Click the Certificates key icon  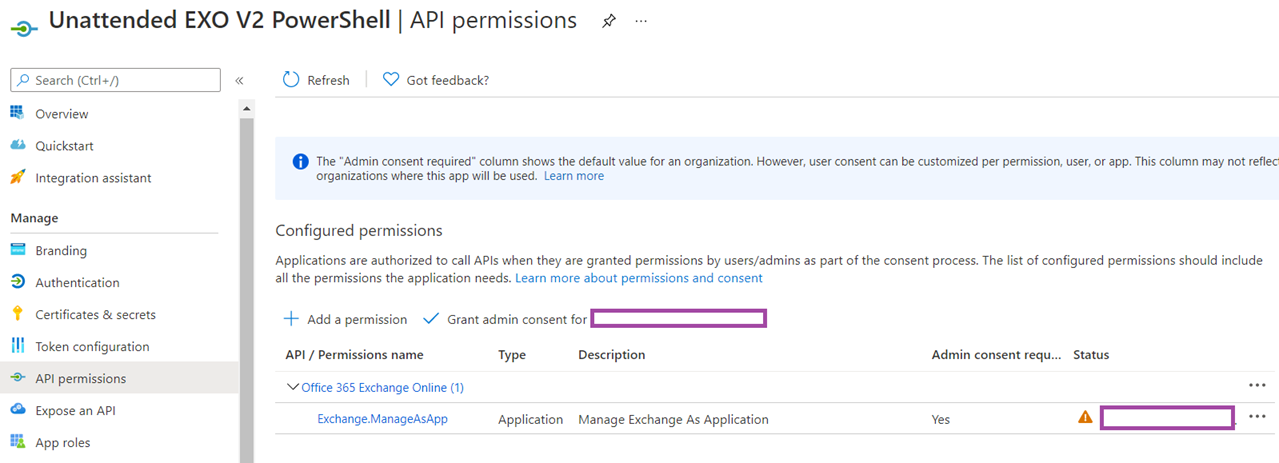(x=17, y=314)
